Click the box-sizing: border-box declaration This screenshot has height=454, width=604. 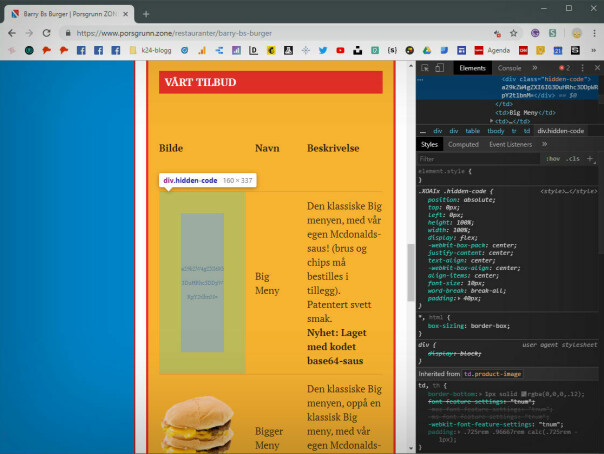[x=468, y=326]
